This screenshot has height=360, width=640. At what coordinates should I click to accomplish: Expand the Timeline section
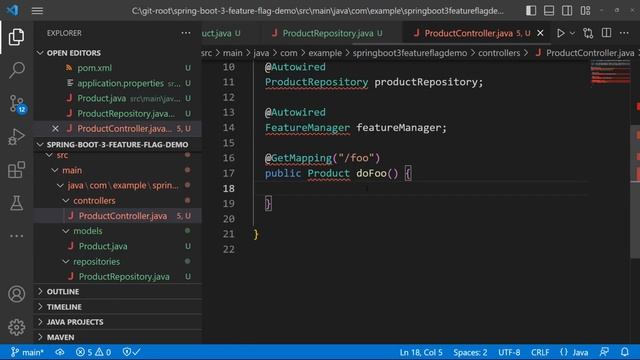coord(118,307)
